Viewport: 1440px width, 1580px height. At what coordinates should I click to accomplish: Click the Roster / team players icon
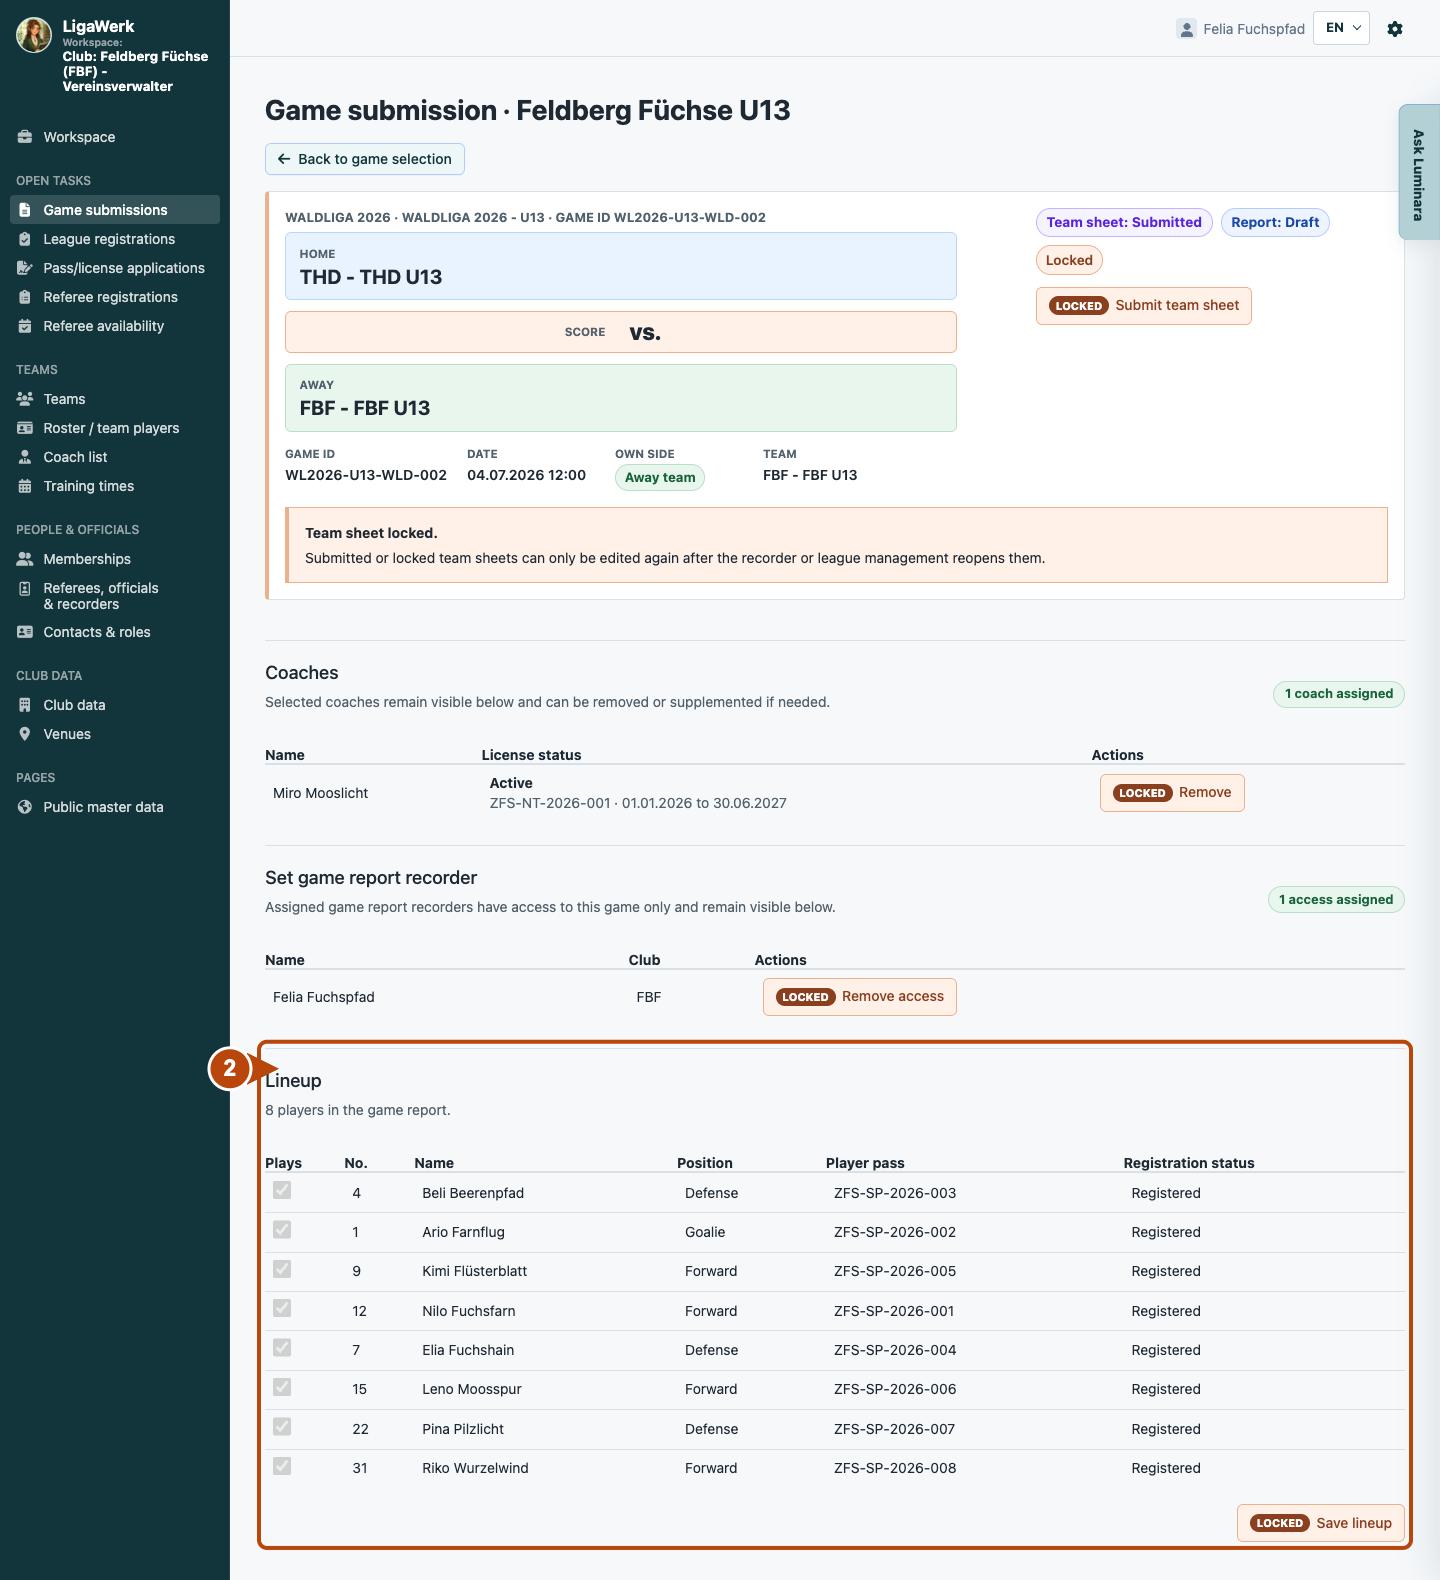point(25,428)
